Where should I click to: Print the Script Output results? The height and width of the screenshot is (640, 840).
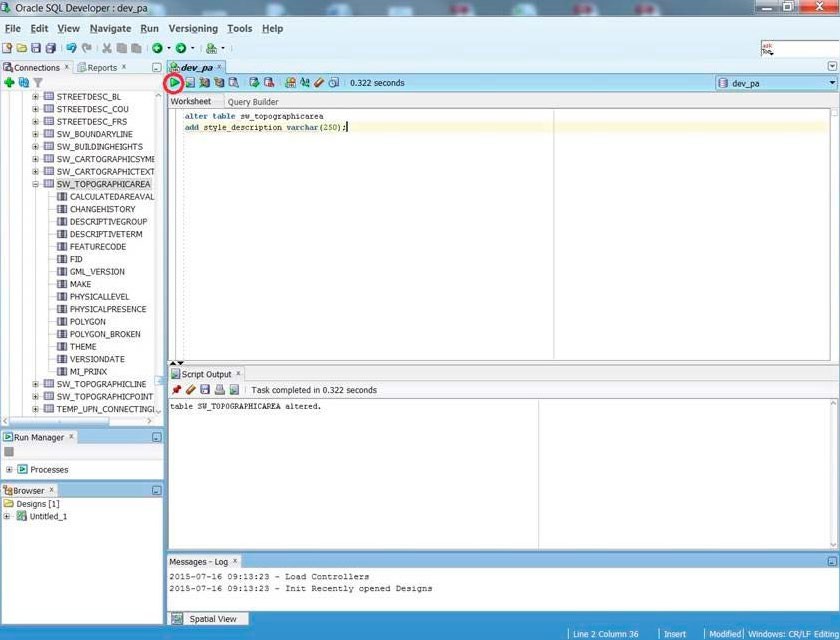[218, 389]
